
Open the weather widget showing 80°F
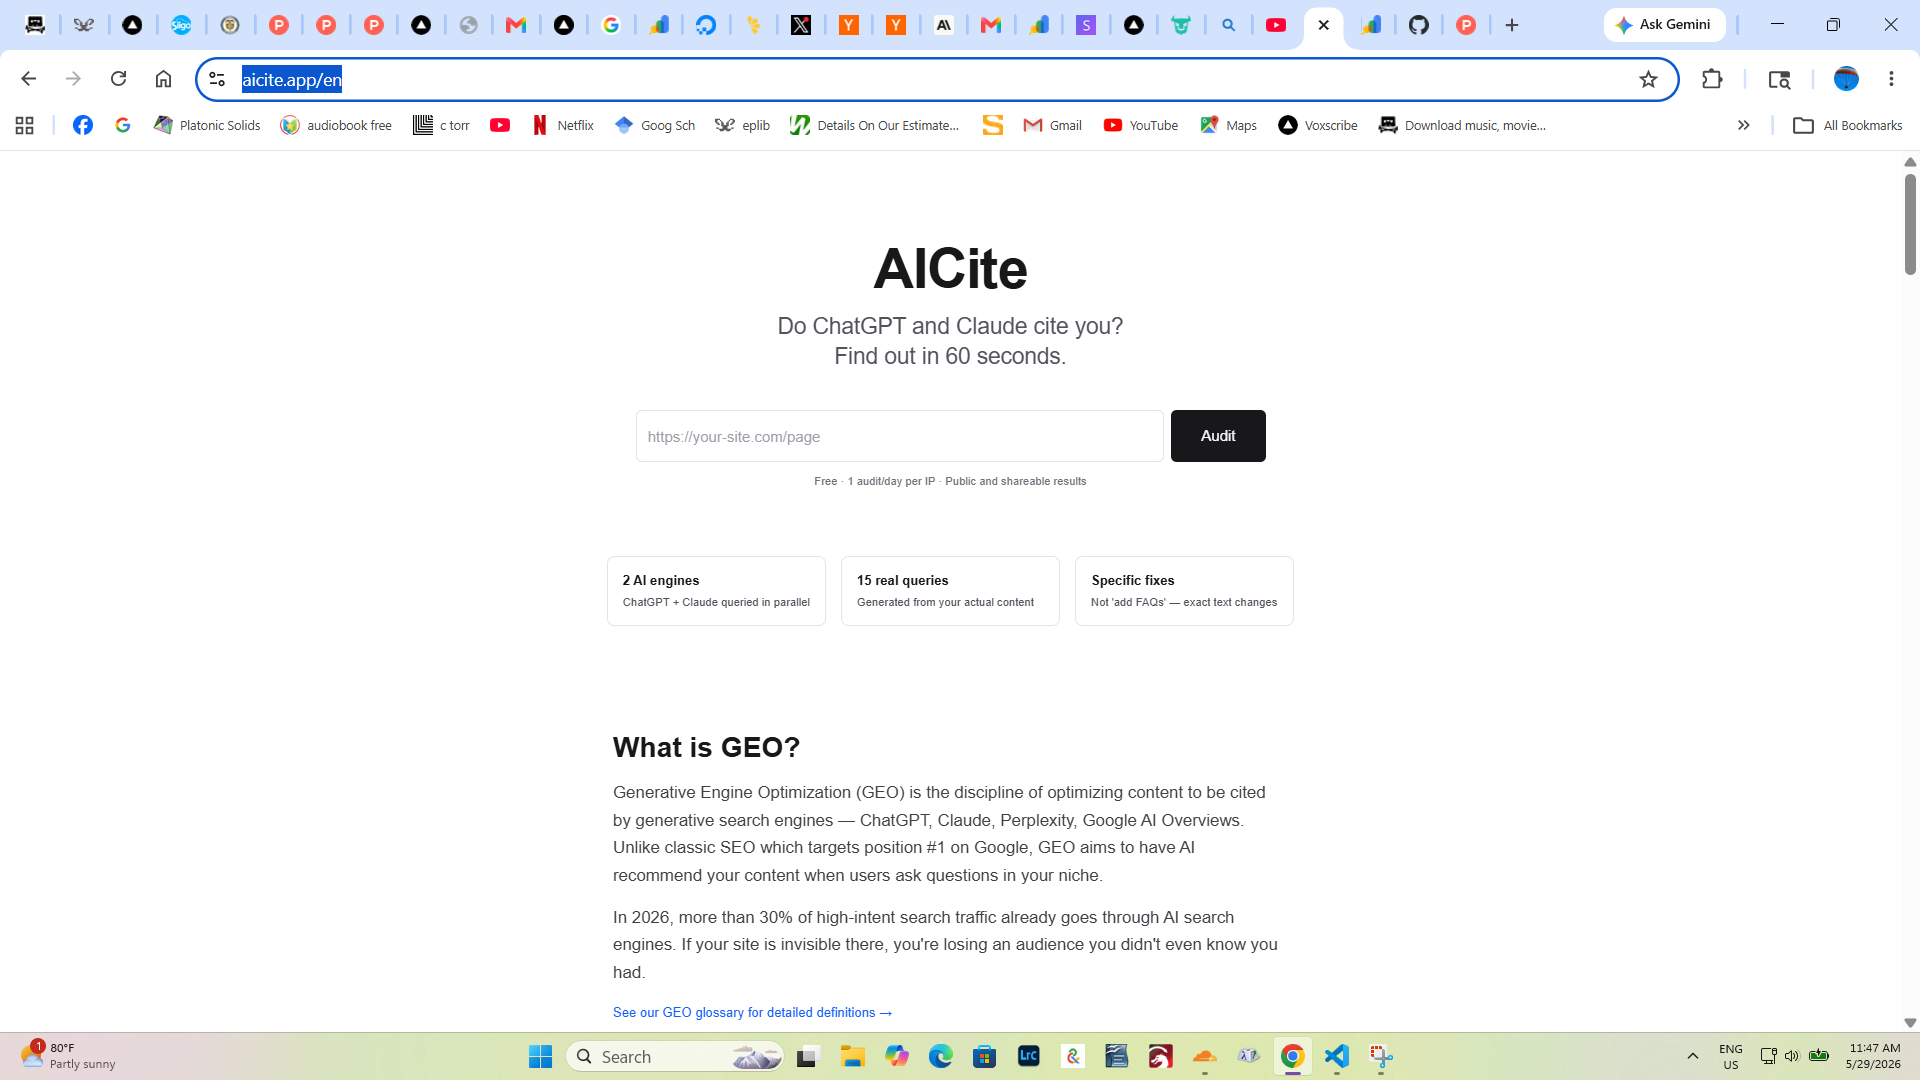pyautogui.click(x=68, y=1056)
